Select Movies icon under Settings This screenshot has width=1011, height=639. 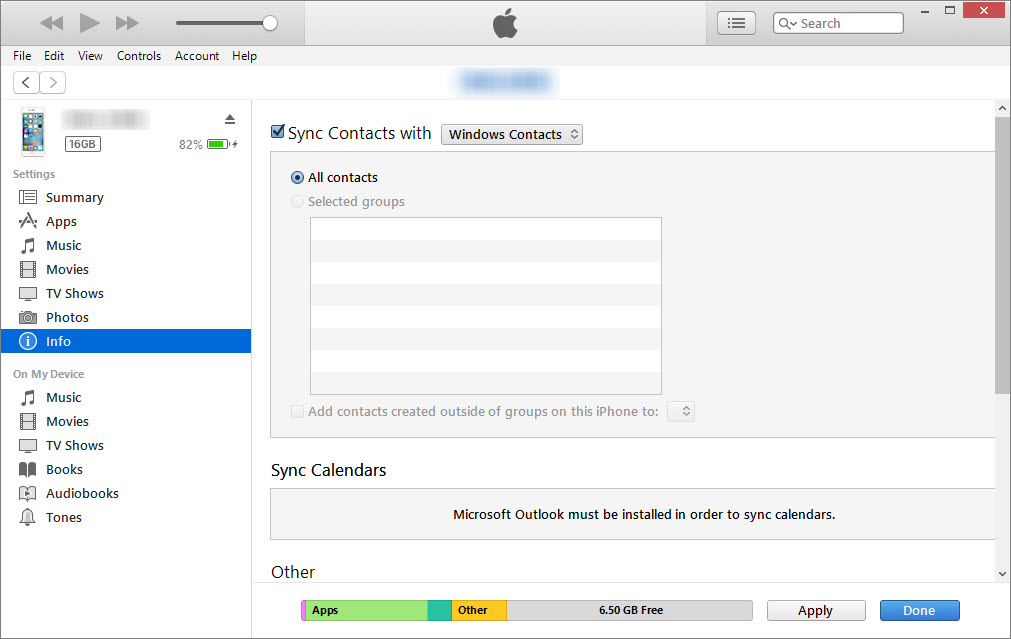pyautogui.click(x=28, y=270)
